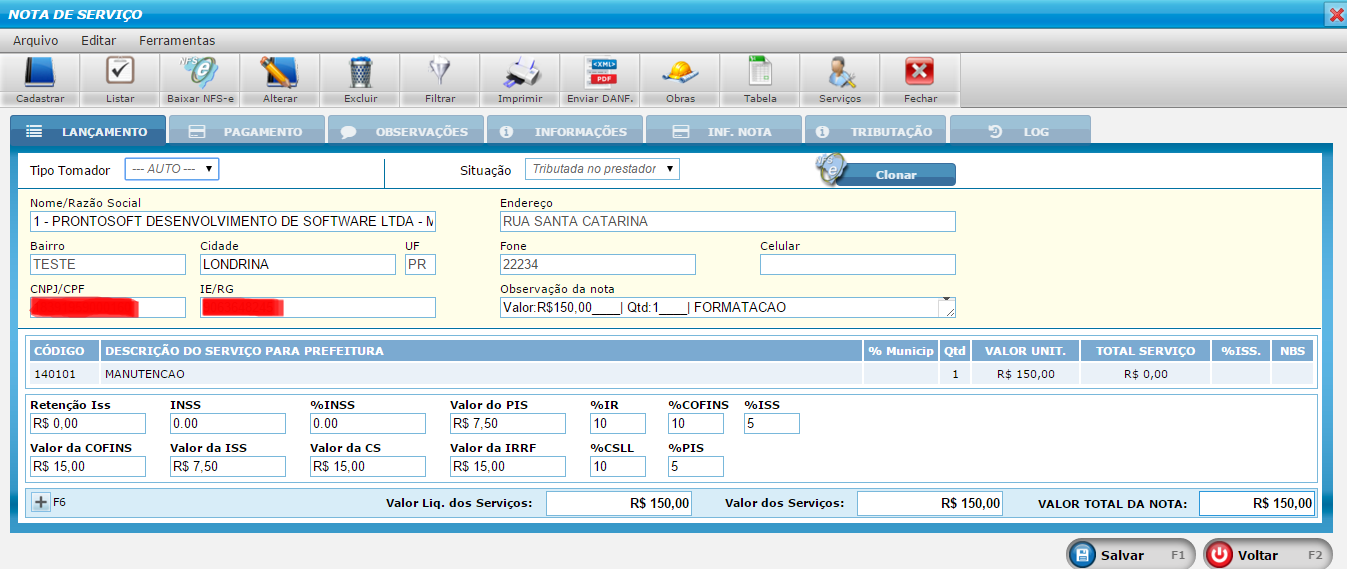Viewport: 1347px width, 569px height.
Task: Switch to the Tributação tab
Action: 875,131
